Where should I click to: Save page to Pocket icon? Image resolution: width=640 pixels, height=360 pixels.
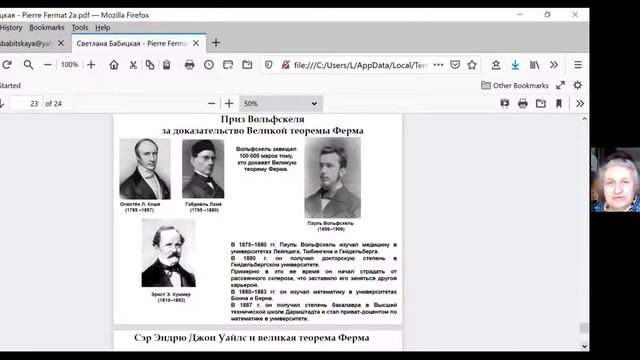coord(455,65)
